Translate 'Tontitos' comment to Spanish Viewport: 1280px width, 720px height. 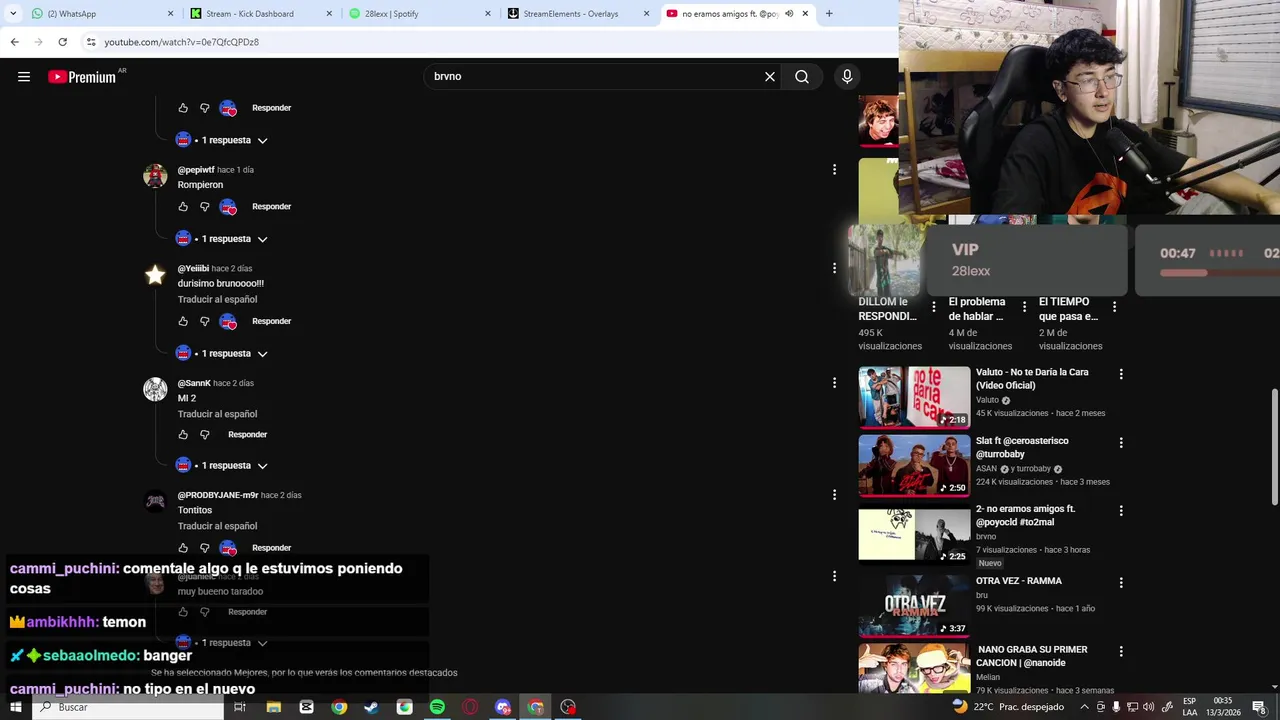[x=218, y=526]
